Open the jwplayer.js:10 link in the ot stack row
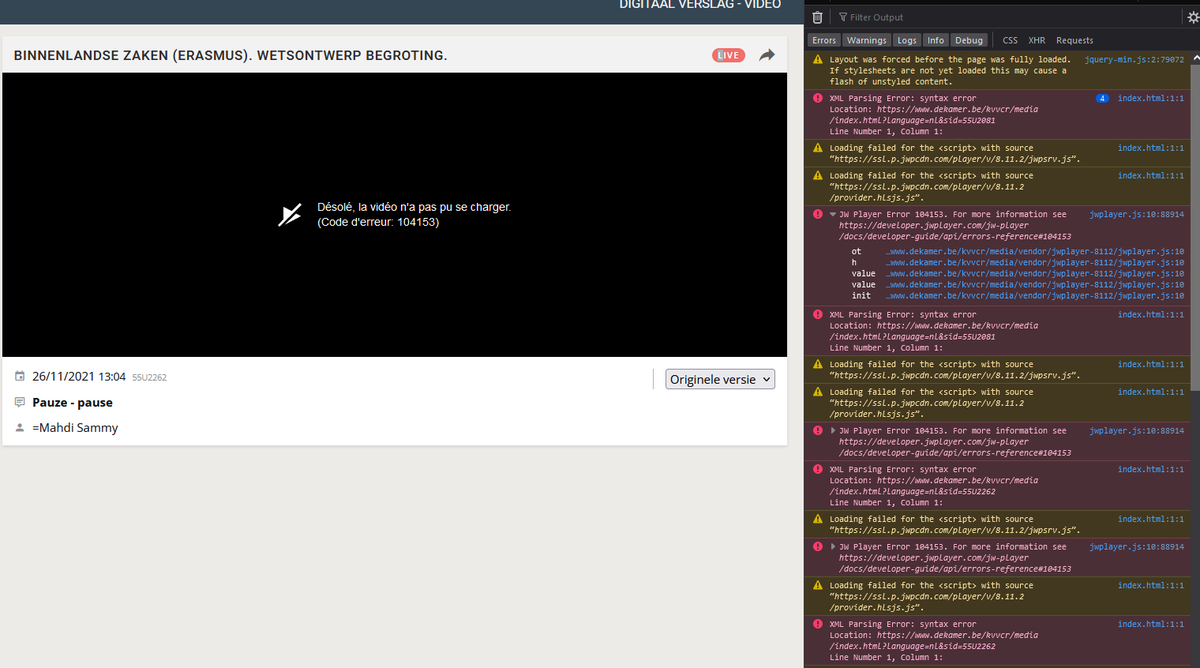1200x668 pixels. (x=1035, y=252)
